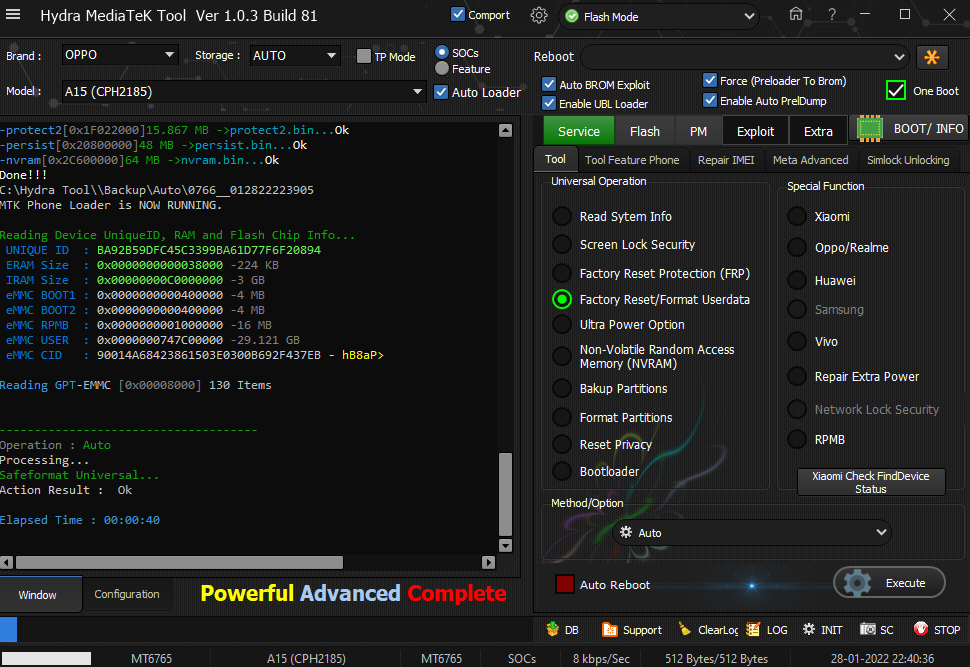Select Bakup Partitions option
Screen dimensions: 970x667
point(562,389)
